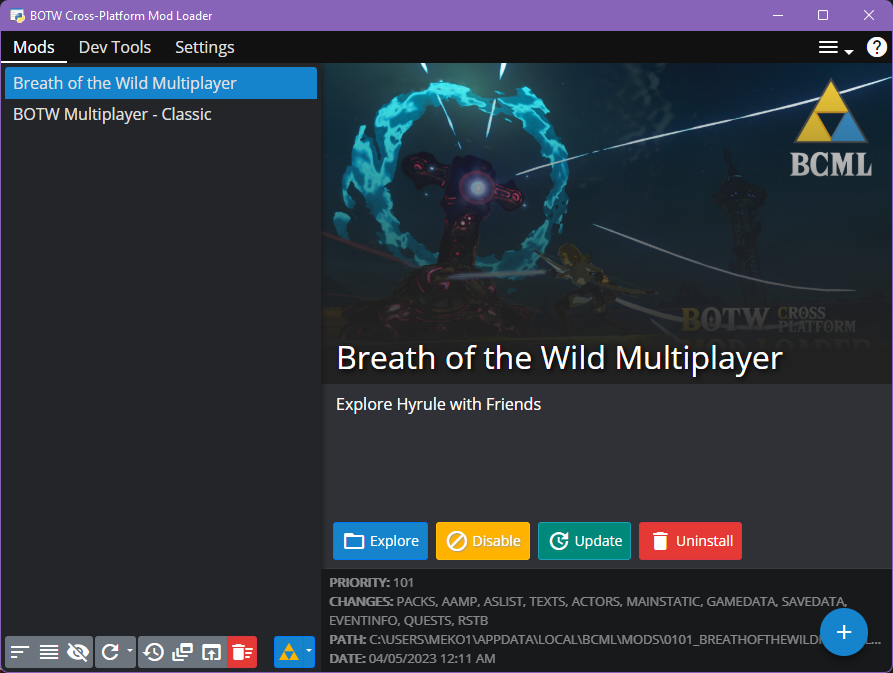The height and width of the screenshot is (673, 893).
Task: Click the yellow Disable button
Action: 483,541
